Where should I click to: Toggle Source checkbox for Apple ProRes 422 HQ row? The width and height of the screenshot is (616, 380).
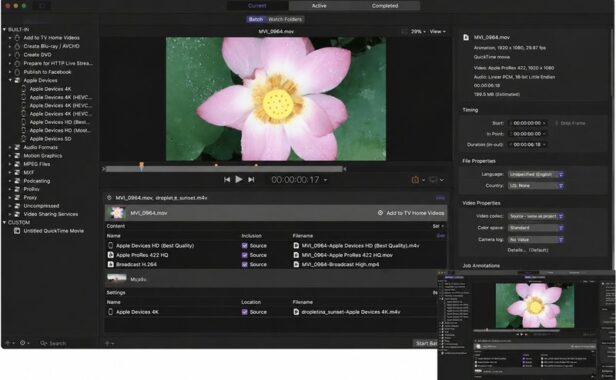(x=244, y=255)
